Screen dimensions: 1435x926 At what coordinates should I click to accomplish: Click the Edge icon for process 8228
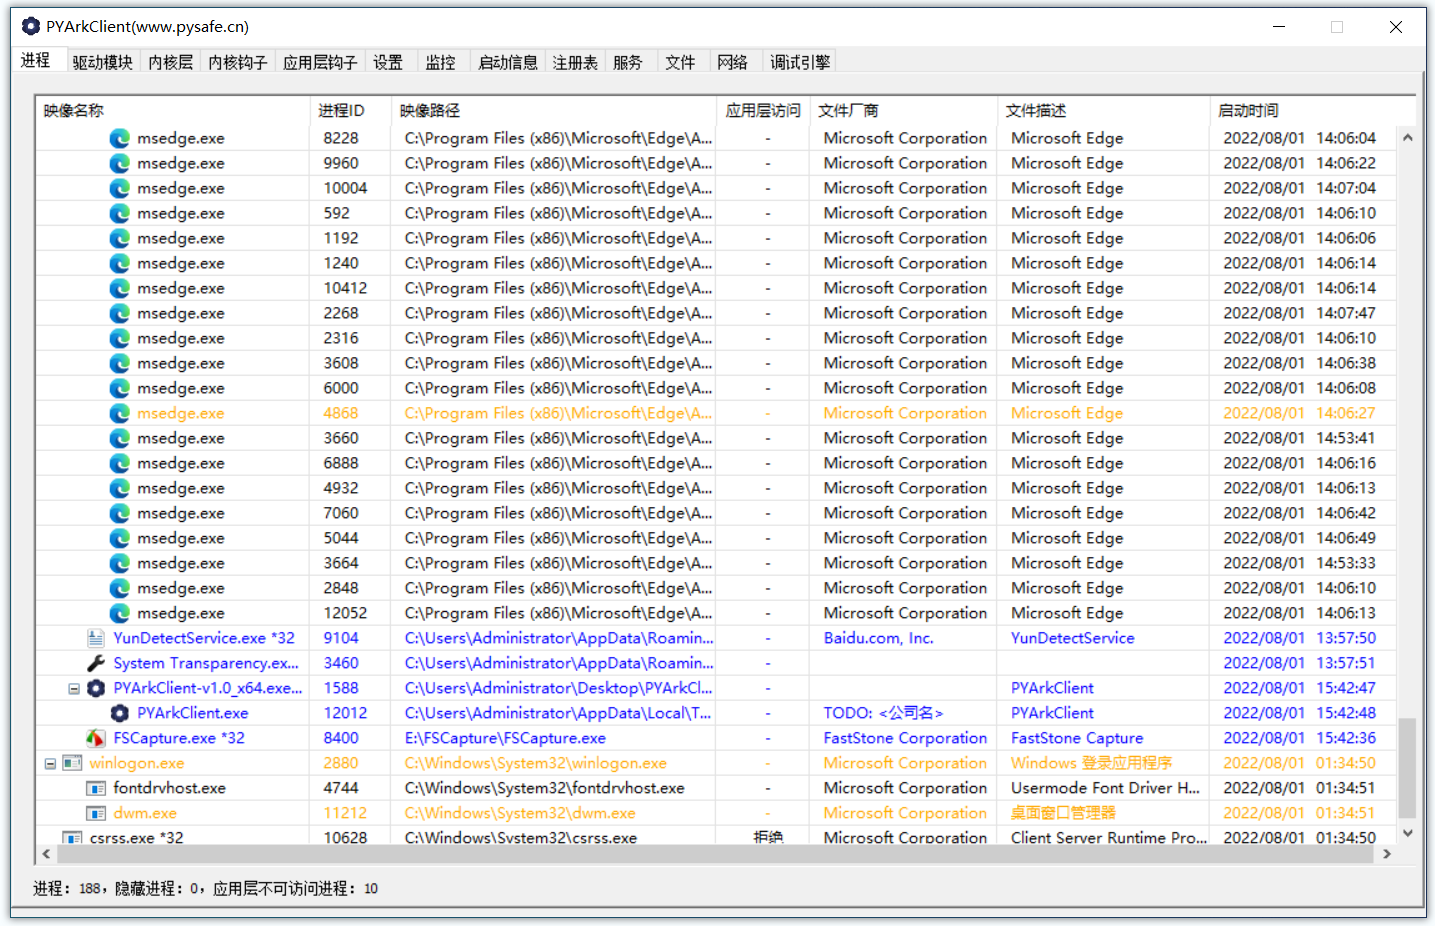coord(120,138)
